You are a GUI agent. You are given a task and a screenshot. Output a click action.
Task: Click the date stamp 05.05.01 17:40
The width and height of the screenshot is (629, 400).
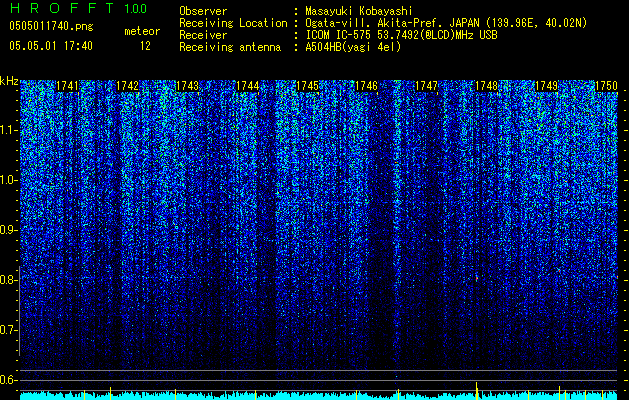pos(51,46)
